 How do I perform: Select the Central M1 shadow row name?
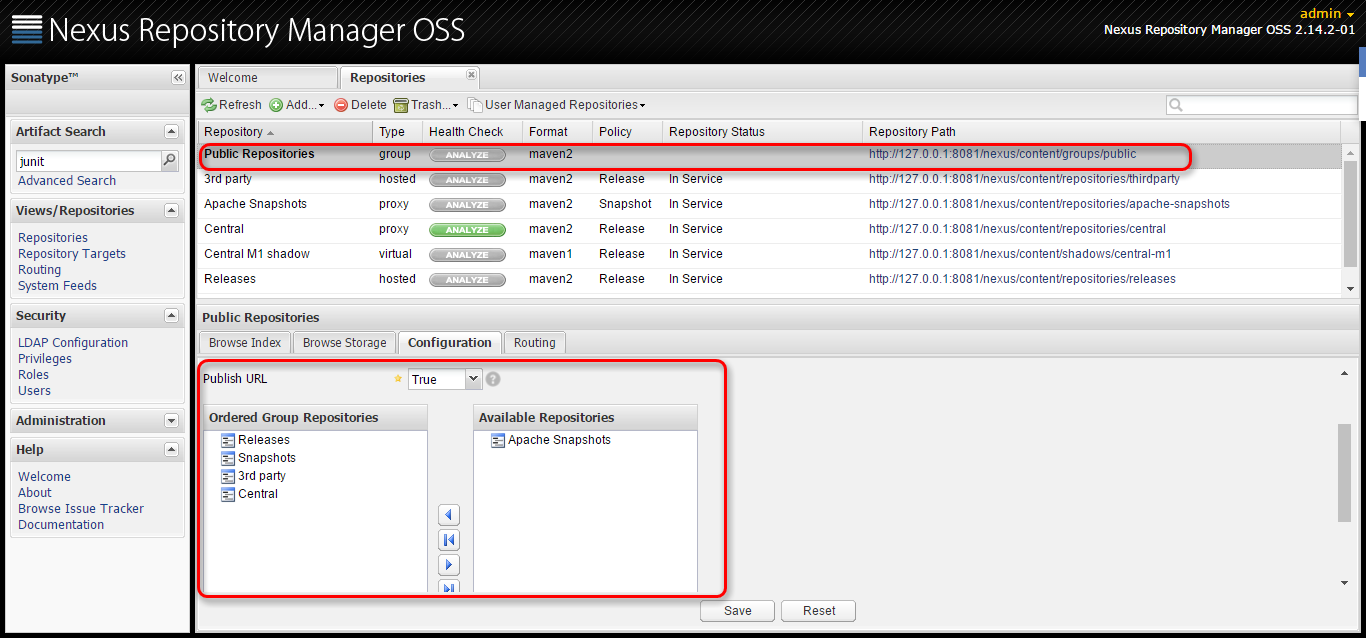[x=257, y=254]
